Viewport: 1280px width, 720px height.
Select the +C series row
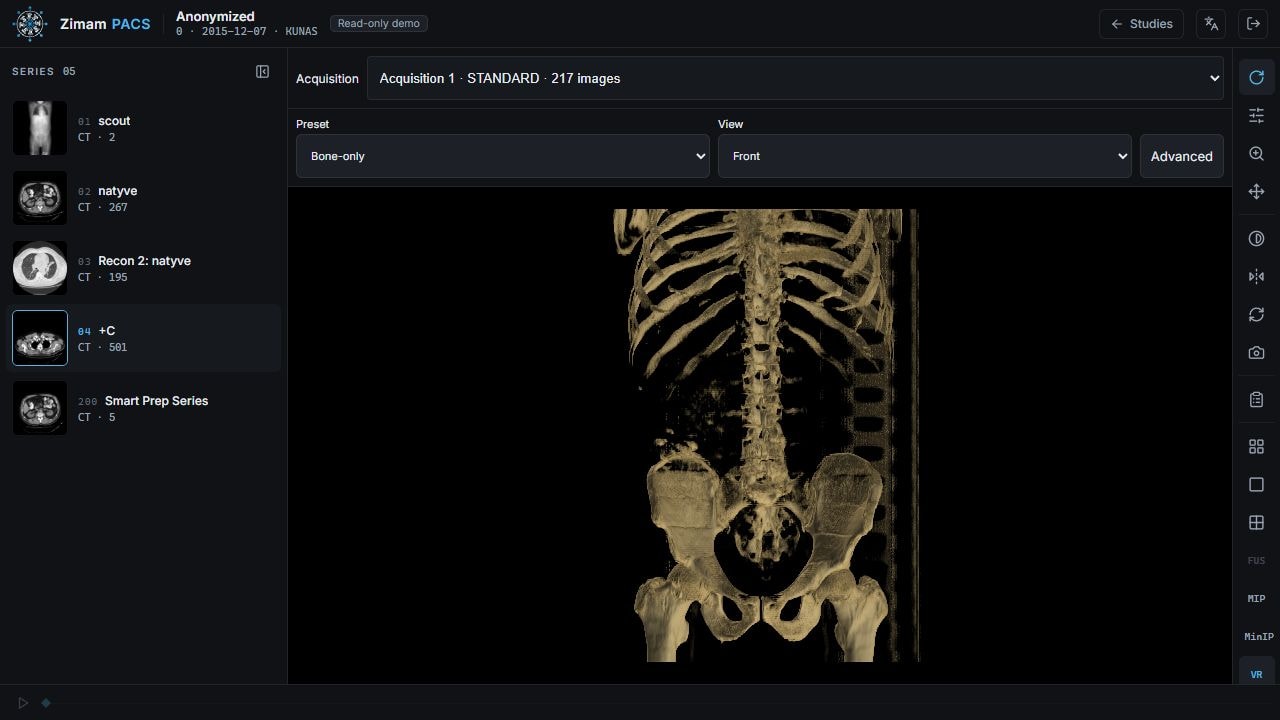143,338
